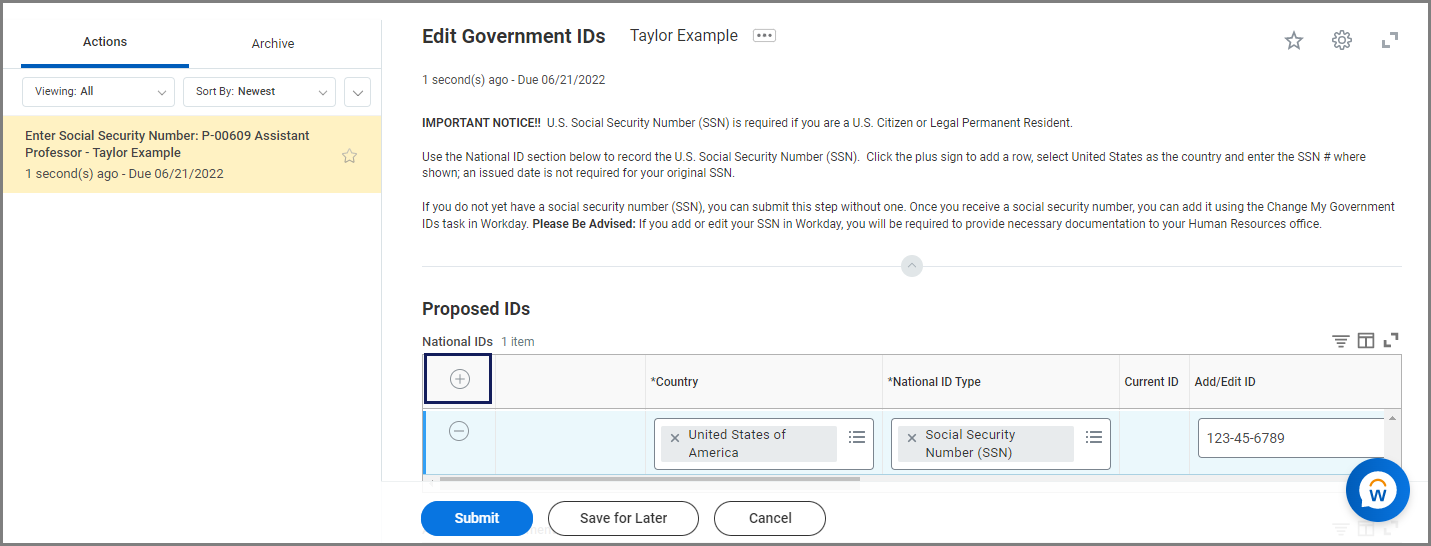1431x546 pixels.
Task: Favorite the Enter Social Security Number inbox item
Action: point(349,156)
